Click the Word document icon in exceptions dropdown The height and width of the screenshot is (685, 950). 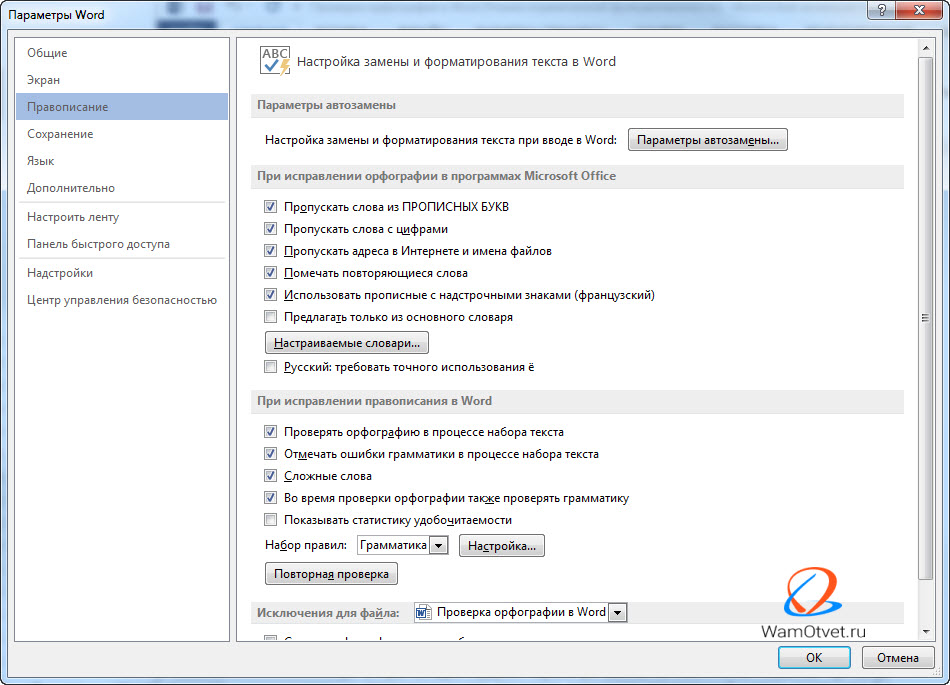[x=423, y=612]
